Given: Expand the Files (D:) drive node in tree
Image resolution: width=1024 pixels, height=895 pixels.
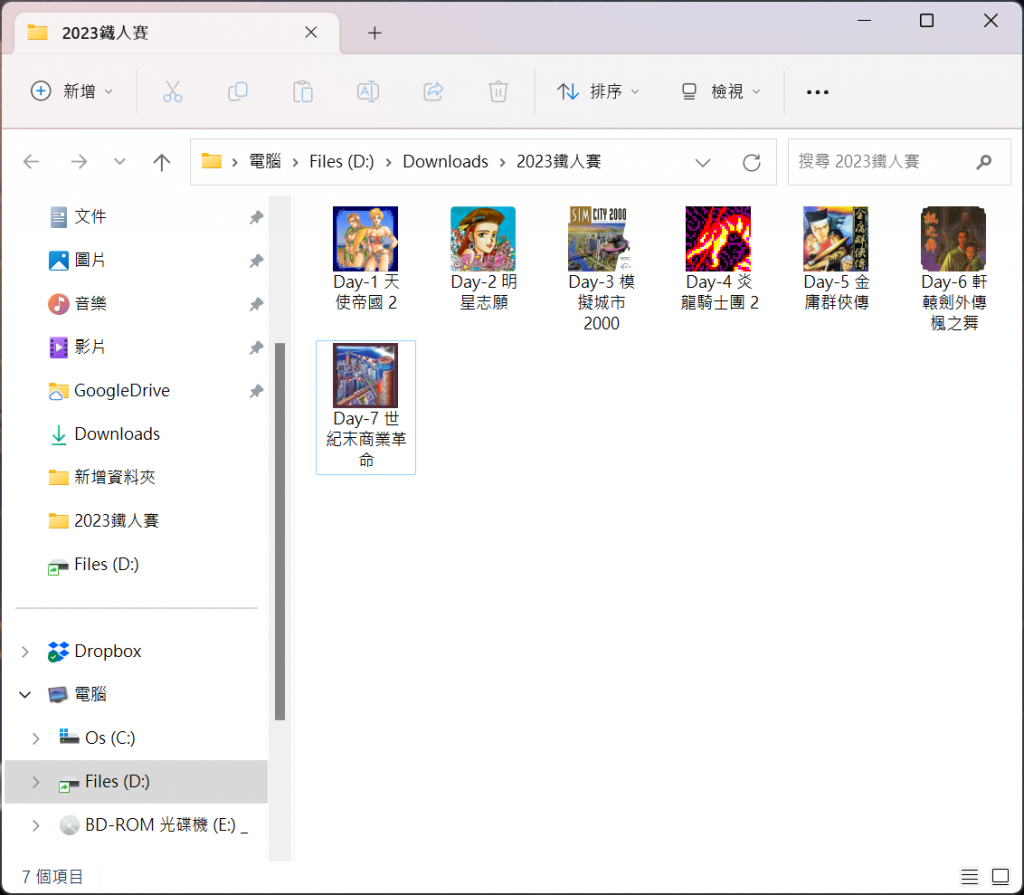Looking at the screenshot, I should tap(36, 781).
